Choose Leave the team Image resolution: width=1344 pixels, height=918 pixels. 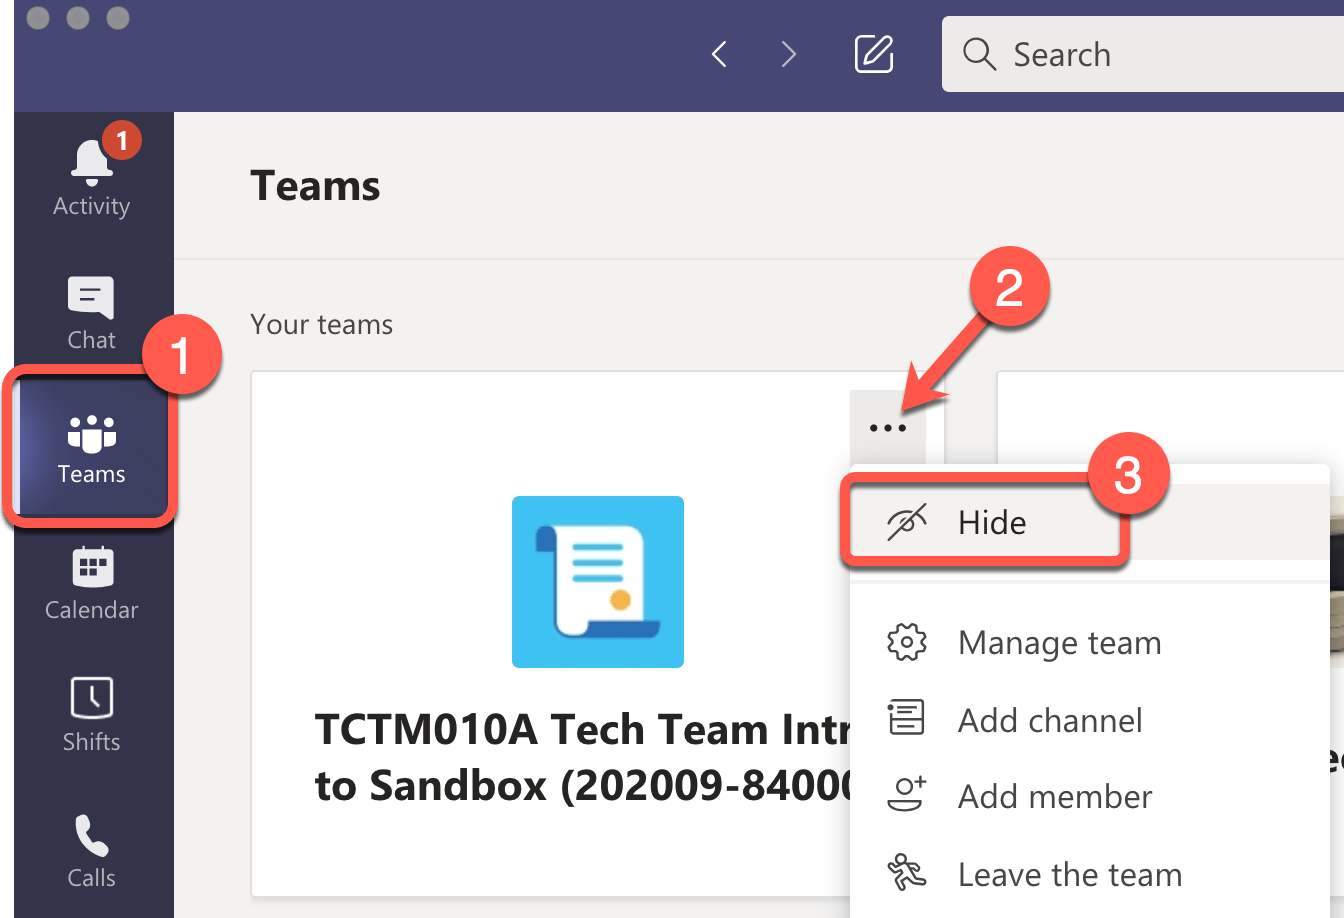[1069, 874]
